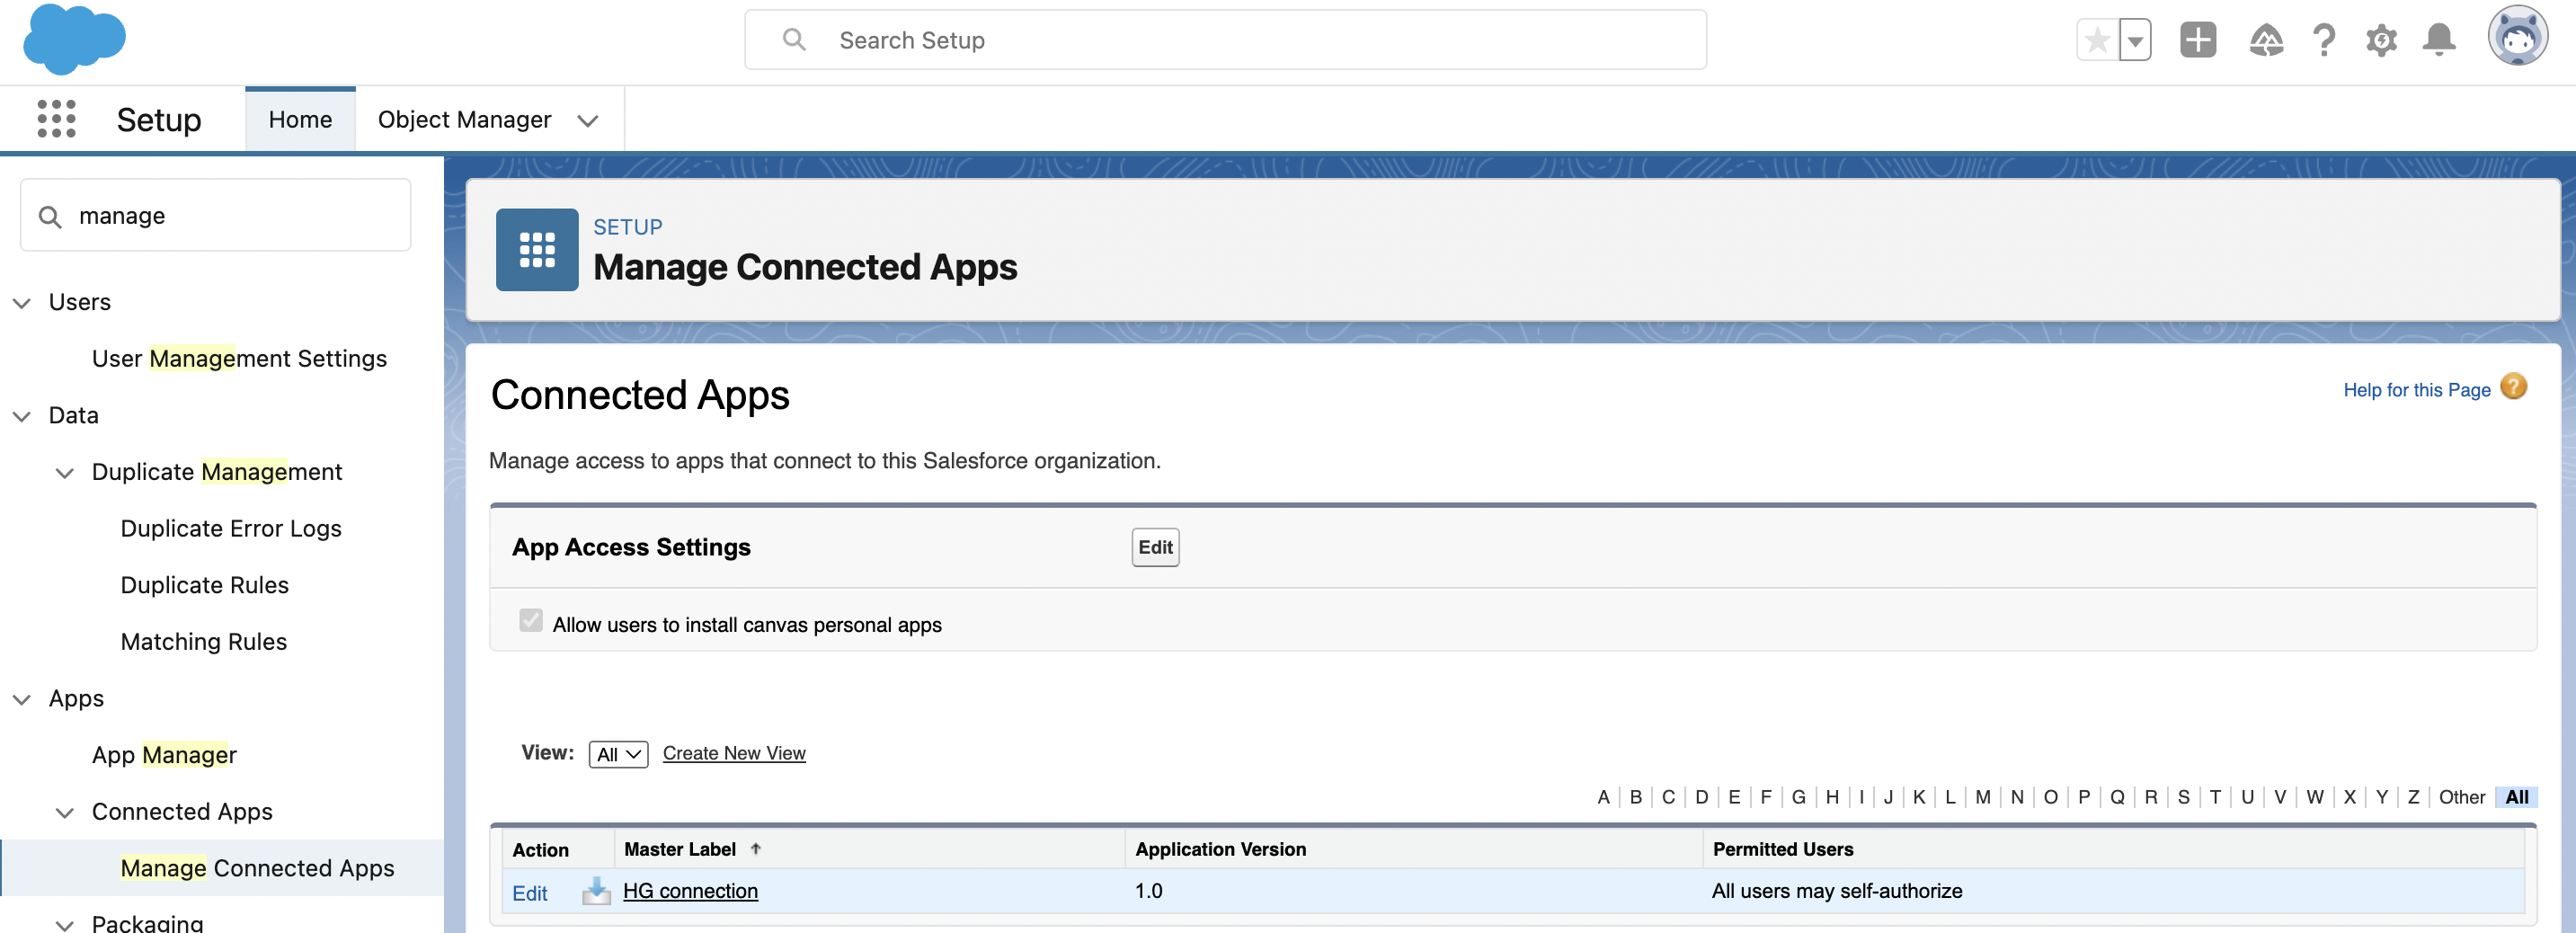Click the Manage Connected Apps header icon

537,250
